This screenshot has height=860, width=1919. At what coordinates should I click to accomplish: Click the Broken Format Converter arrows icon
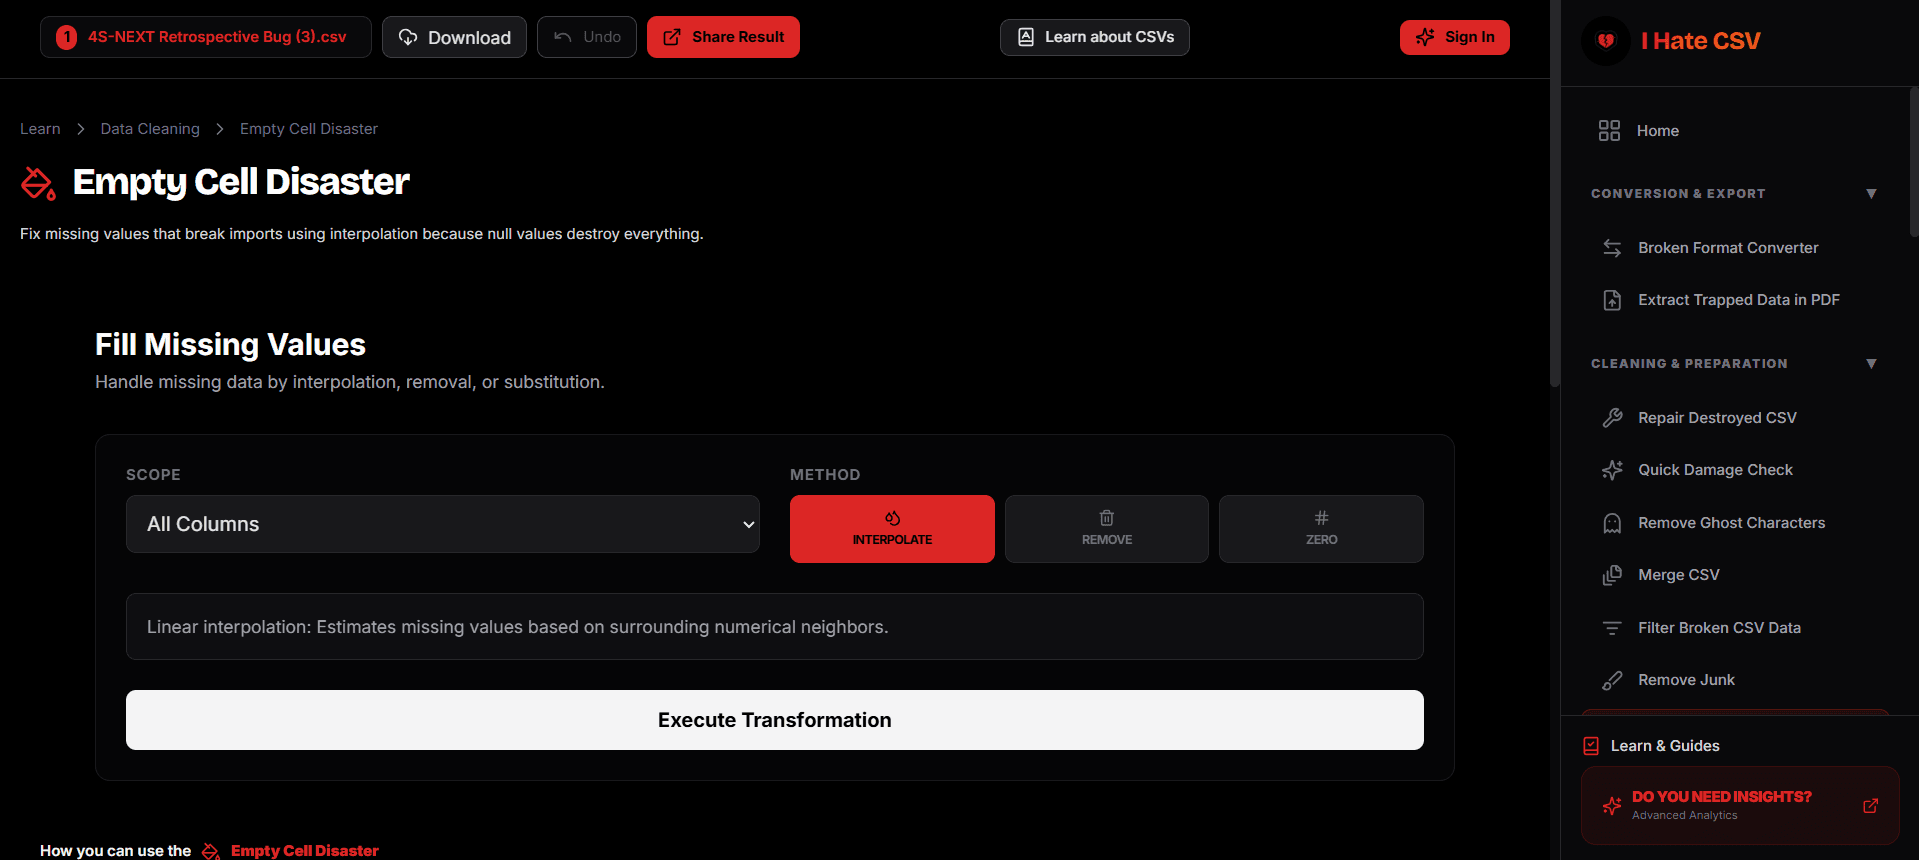pyautogui.click(x=1612, y=248)
